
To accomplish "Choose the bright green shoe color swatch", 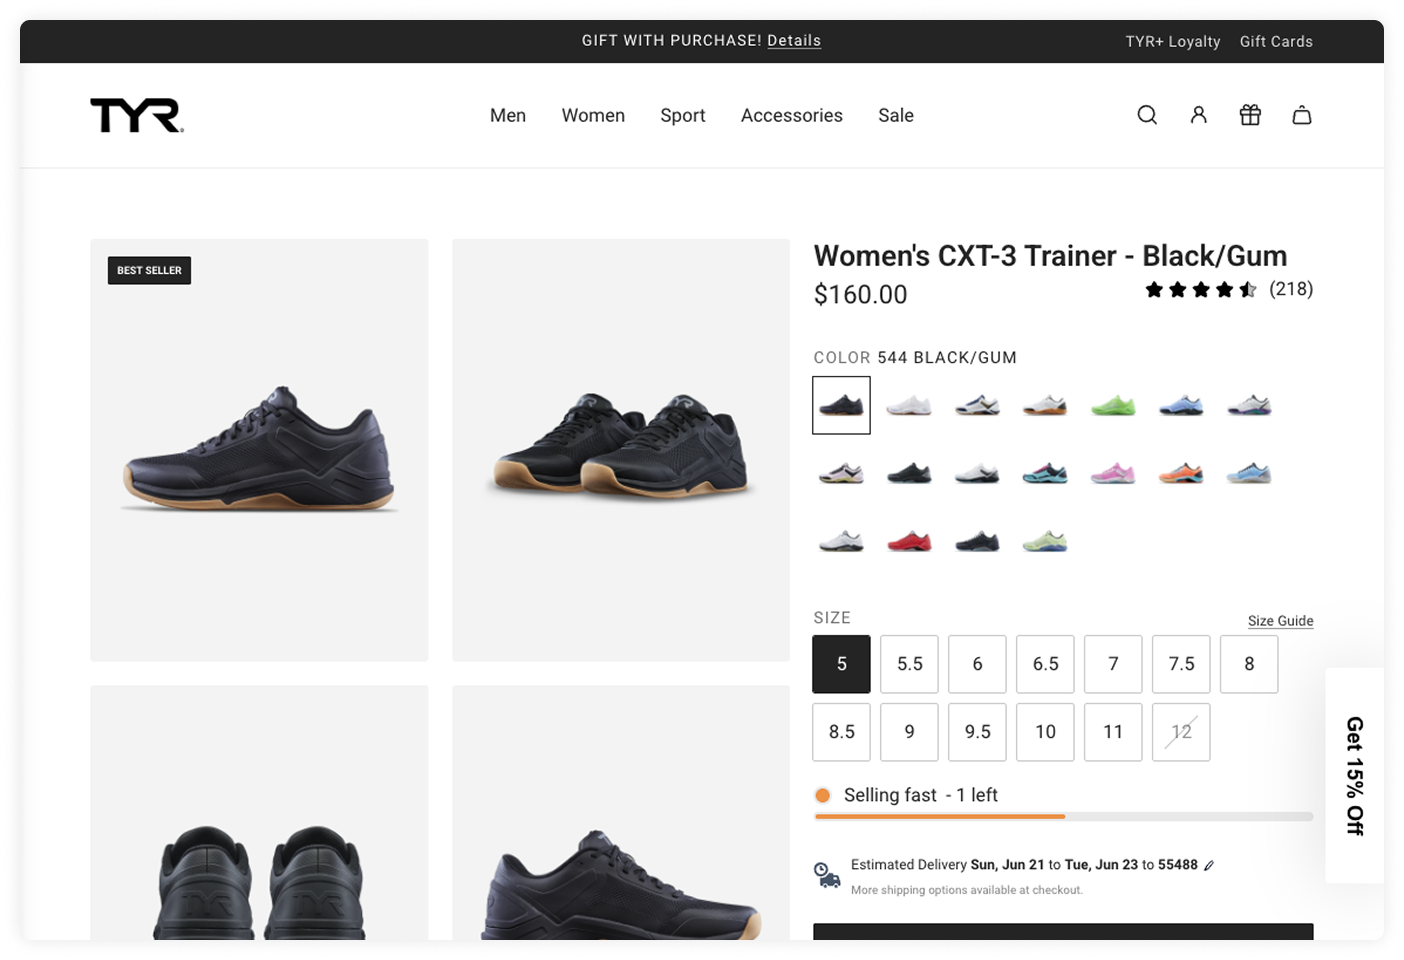I will 1113,405.
